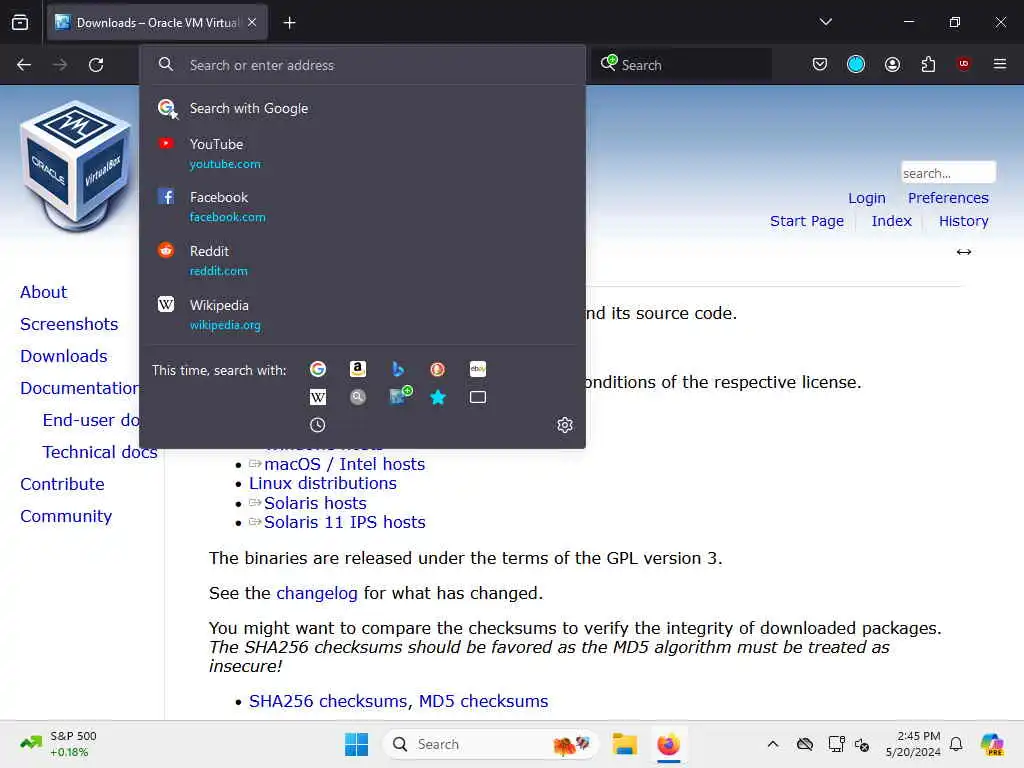The width and height of the screenshot is (1024, 768).
Task: Open the Pocket save icon
Action: tap(820, 64)
